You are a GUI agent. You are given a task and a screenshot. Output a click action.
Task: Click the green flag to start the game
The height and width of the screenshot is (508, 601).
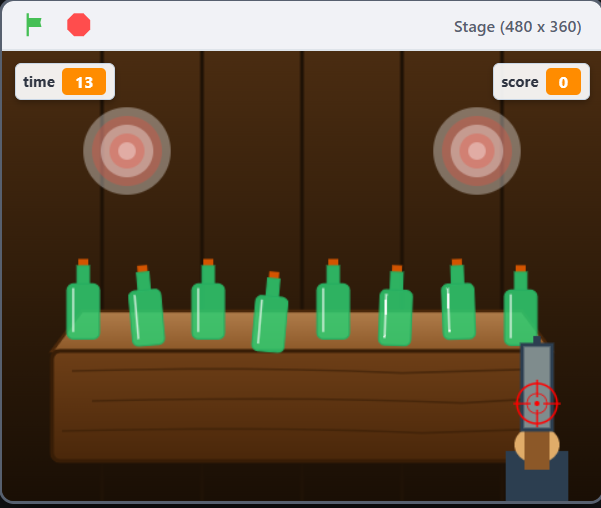(x=33, y=25)
